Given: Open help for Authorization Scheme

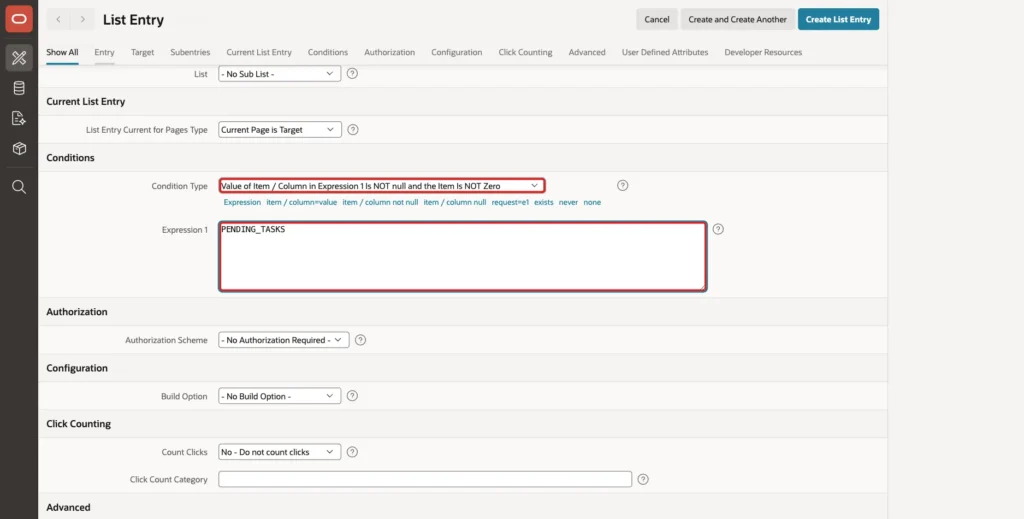Looking at the screenshot, I should pyautogui.click(x=360, y=340).
